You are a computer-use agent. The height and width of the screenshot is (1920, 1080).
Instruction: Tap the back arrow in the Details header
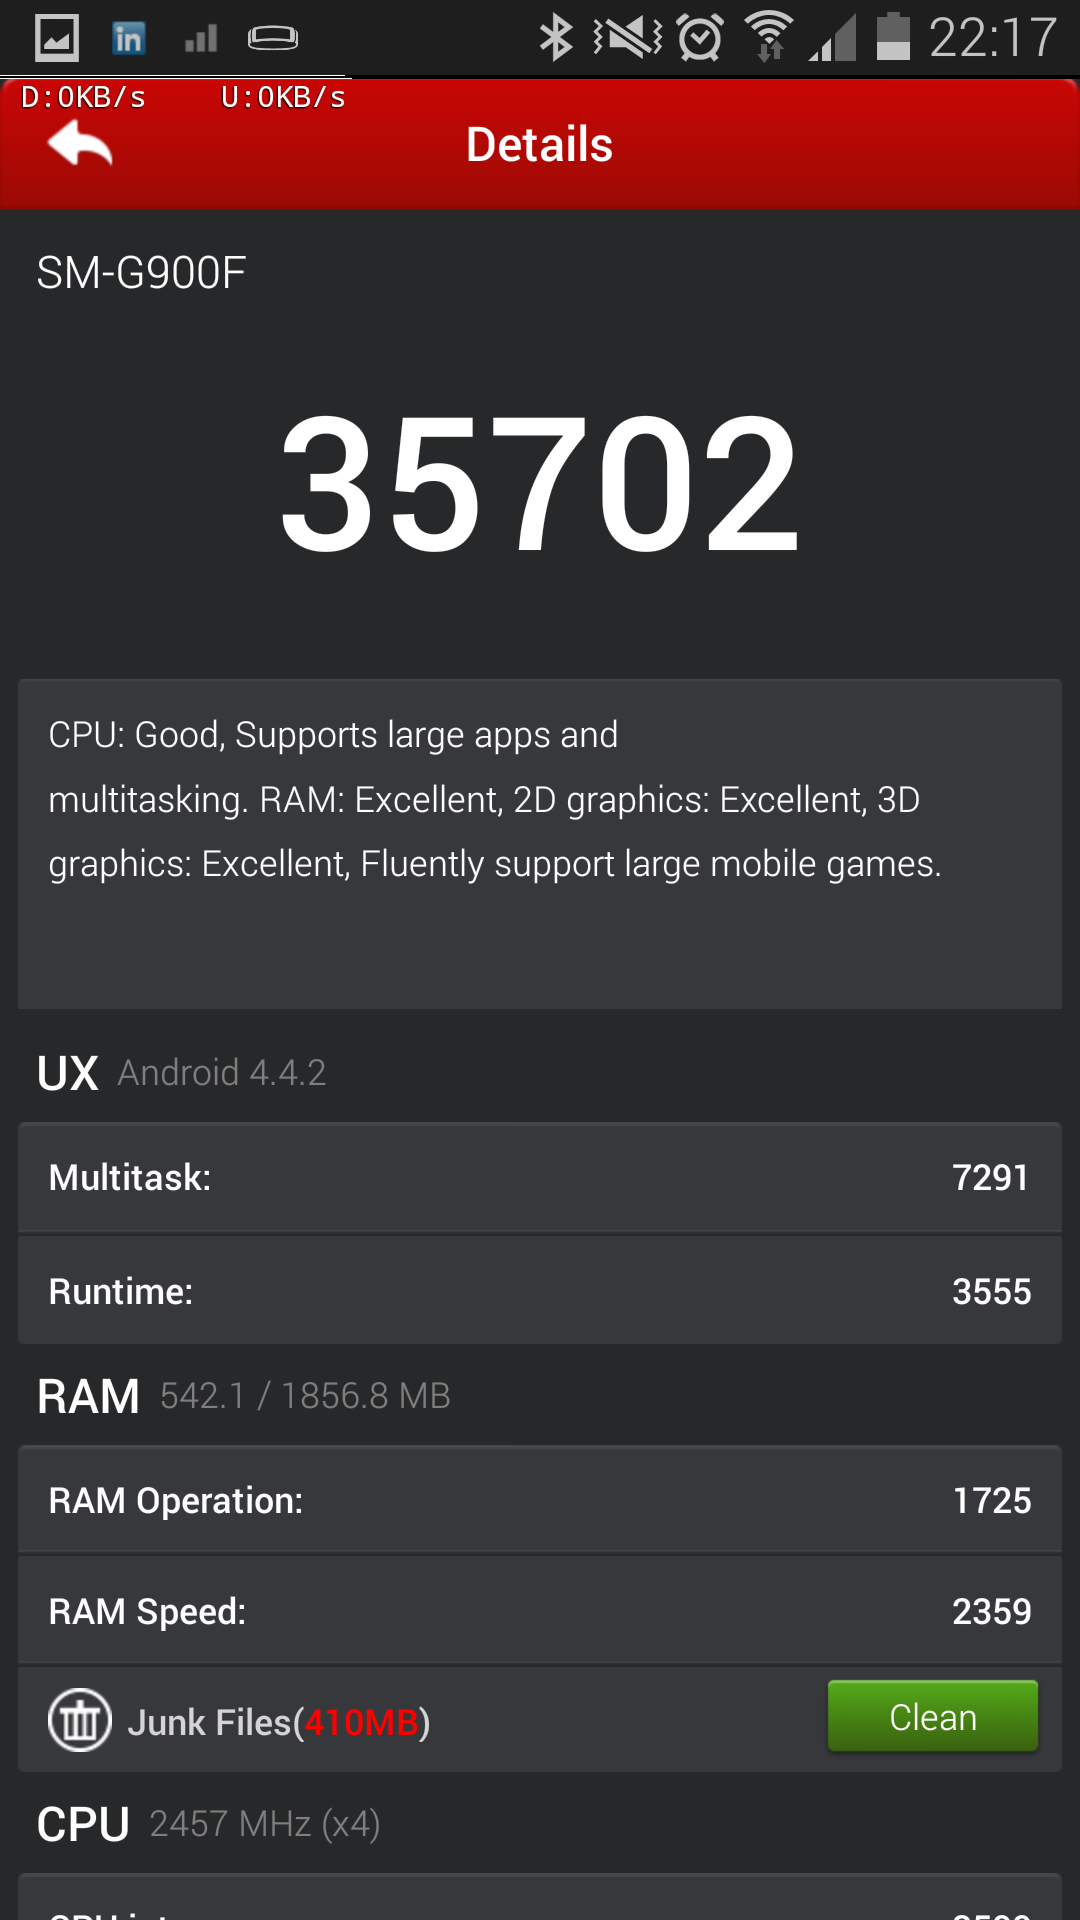click(x=80, y=144)
